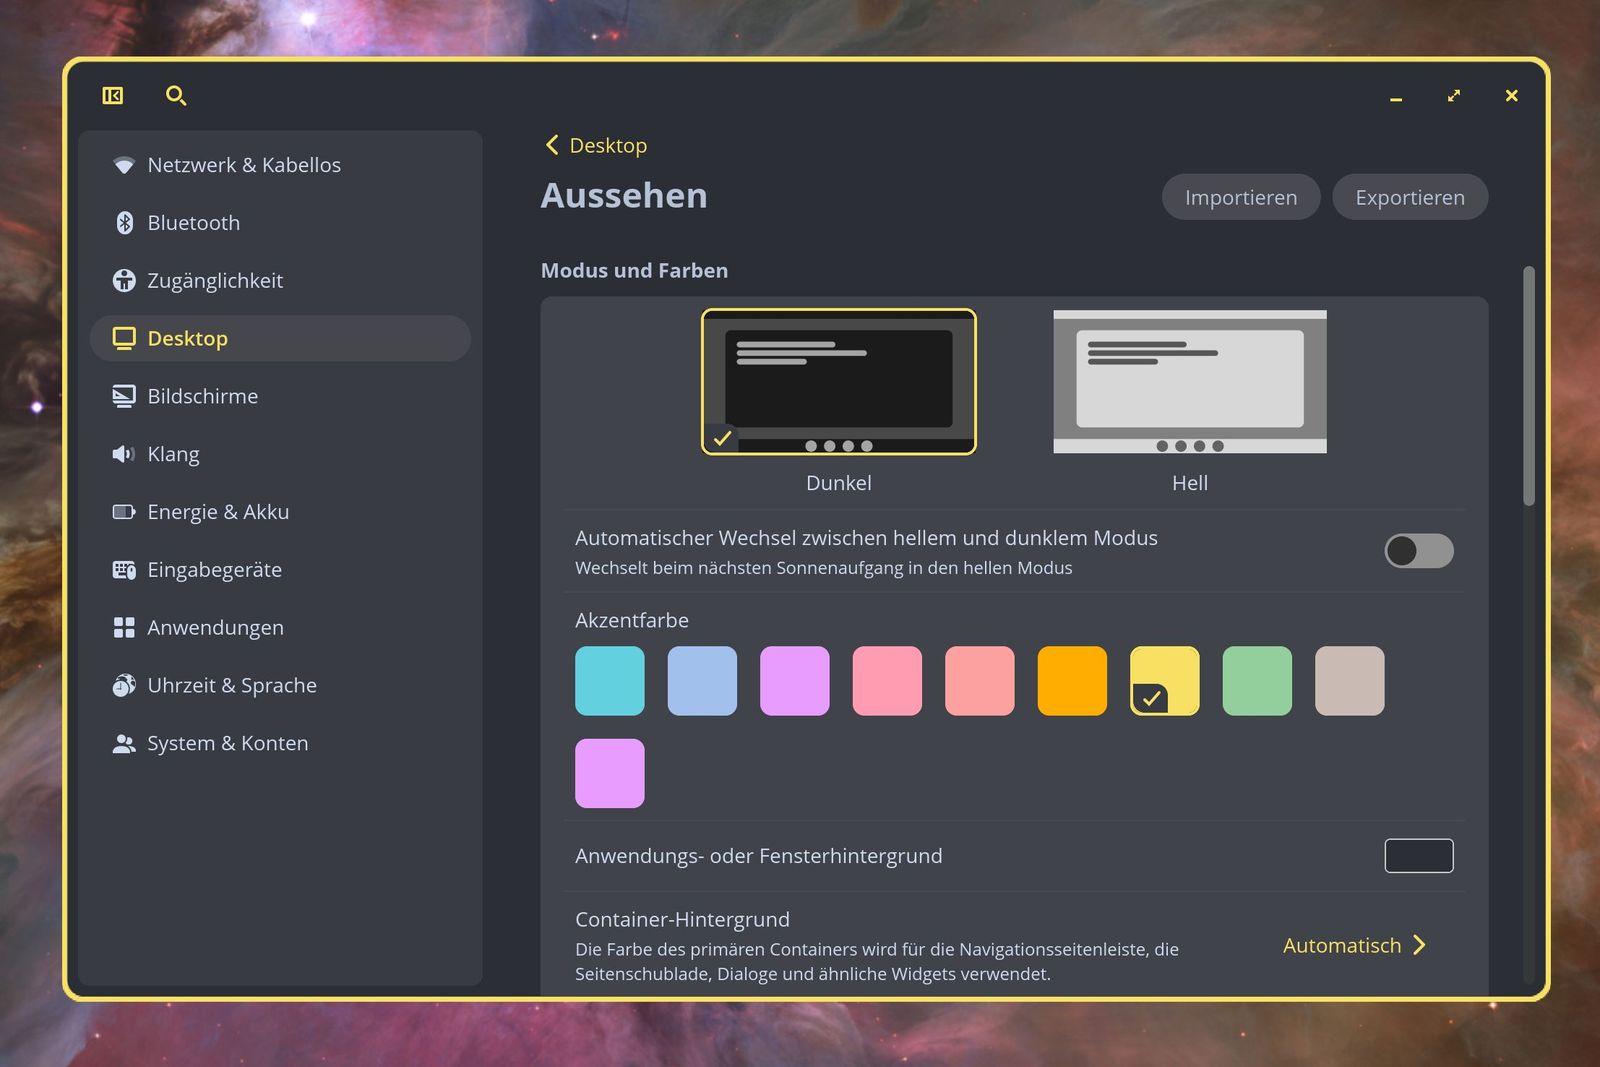1600x1067 pixels.
Task: Select the Eingabegeräte keyboard icon
Action: (124, 569)
